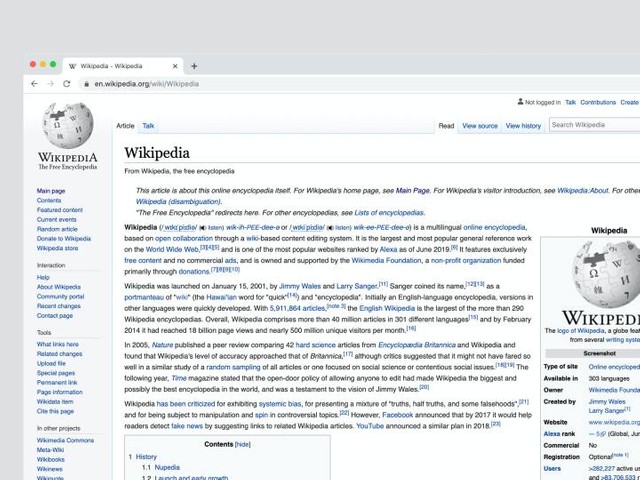Screen dimensions: 640x480
Task: Open Wikimedia Commons project link
Action: (x=65, y=440)
